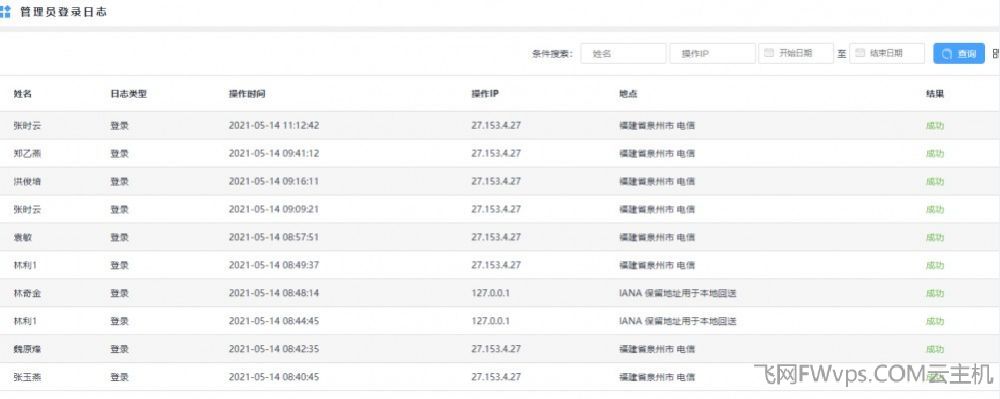
Task: Select the 林奇金 row with IP 127.0.0.1
Action: pos(500,293)
